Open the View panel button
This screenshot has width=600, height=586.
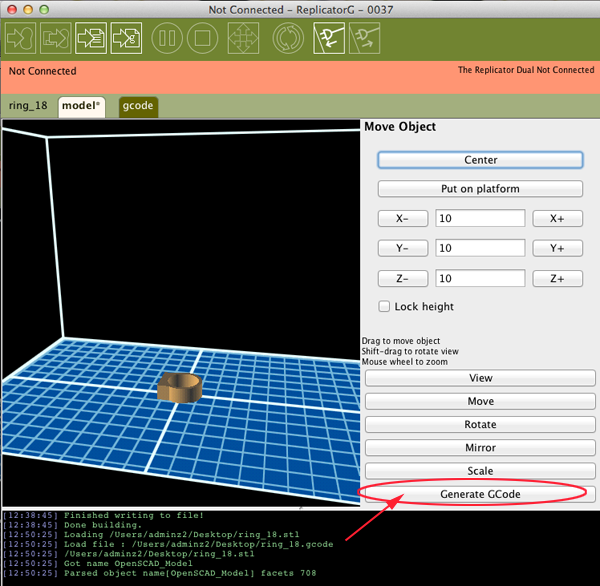(x=480, y=378)
